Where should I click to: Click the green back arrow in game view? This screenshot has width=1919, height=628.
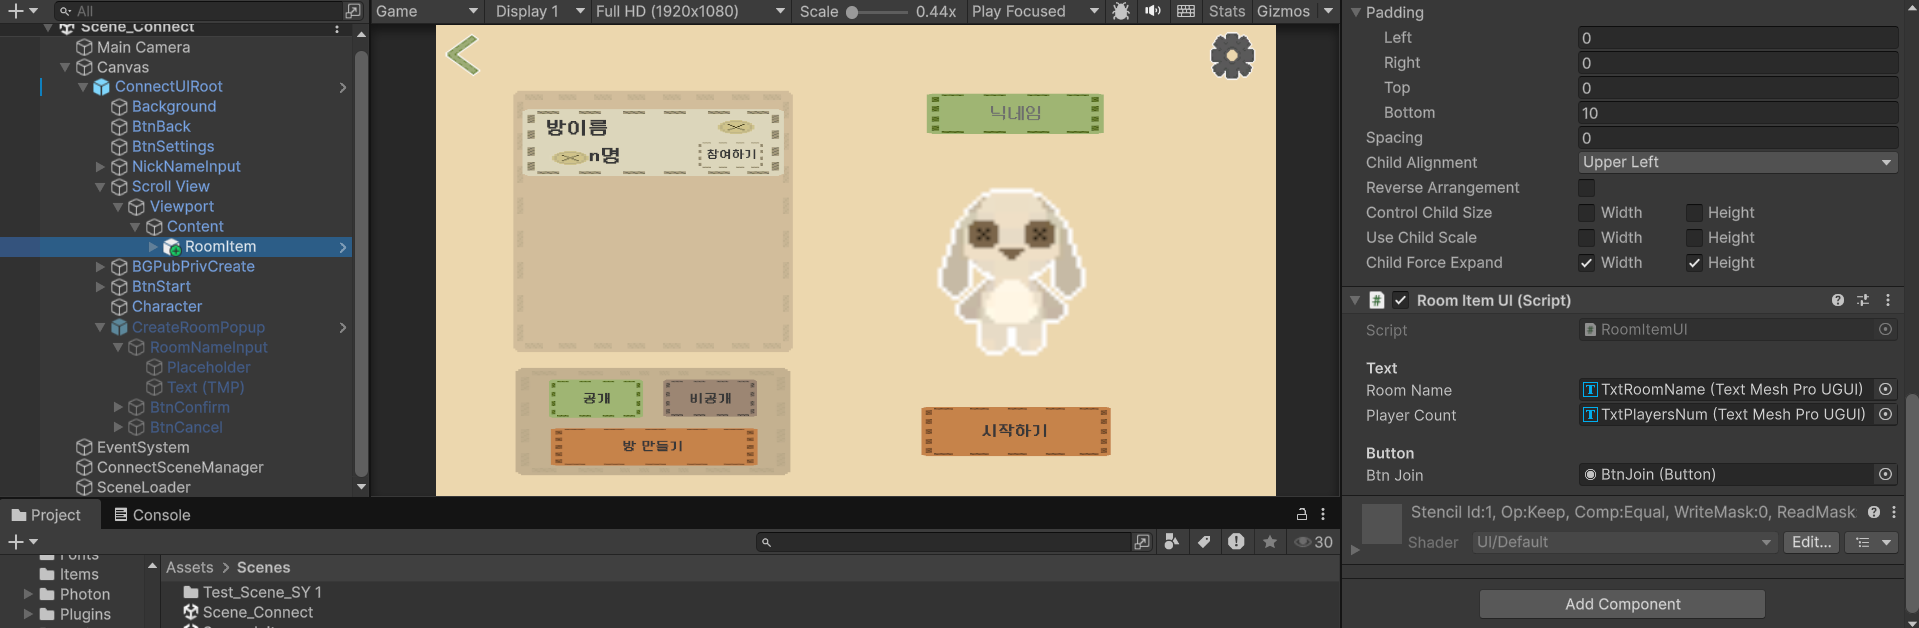click(x=463, y=55)
